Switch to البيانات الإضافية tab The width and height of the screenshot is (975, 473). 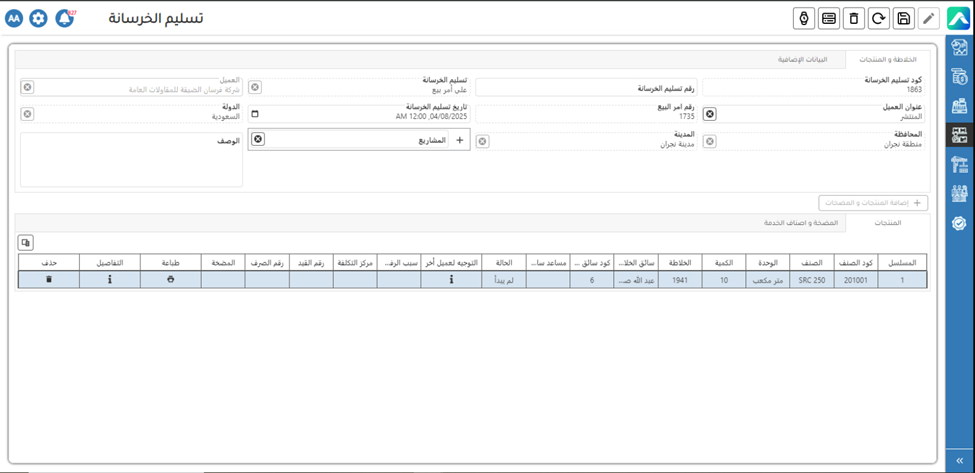tap(802, 60)
